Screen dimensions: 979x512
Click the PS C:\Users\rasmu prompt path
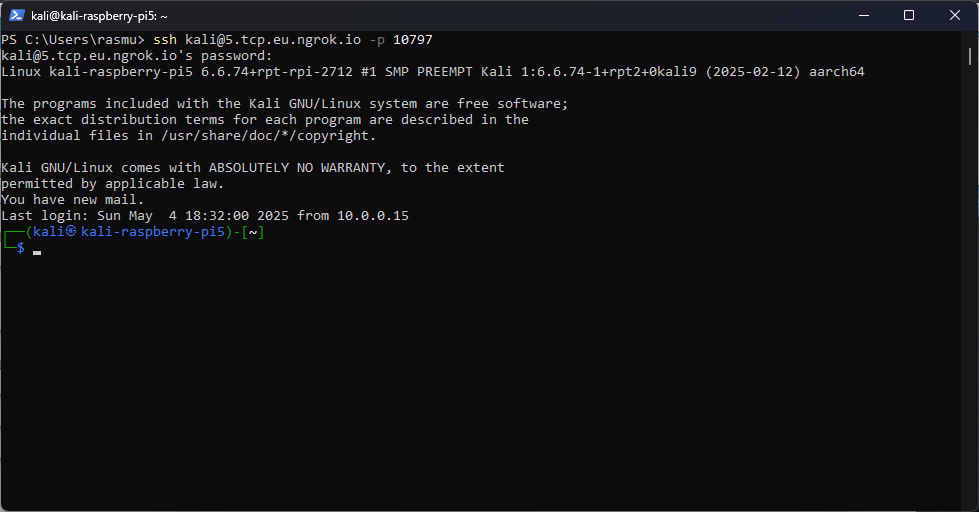click(72, 40)
